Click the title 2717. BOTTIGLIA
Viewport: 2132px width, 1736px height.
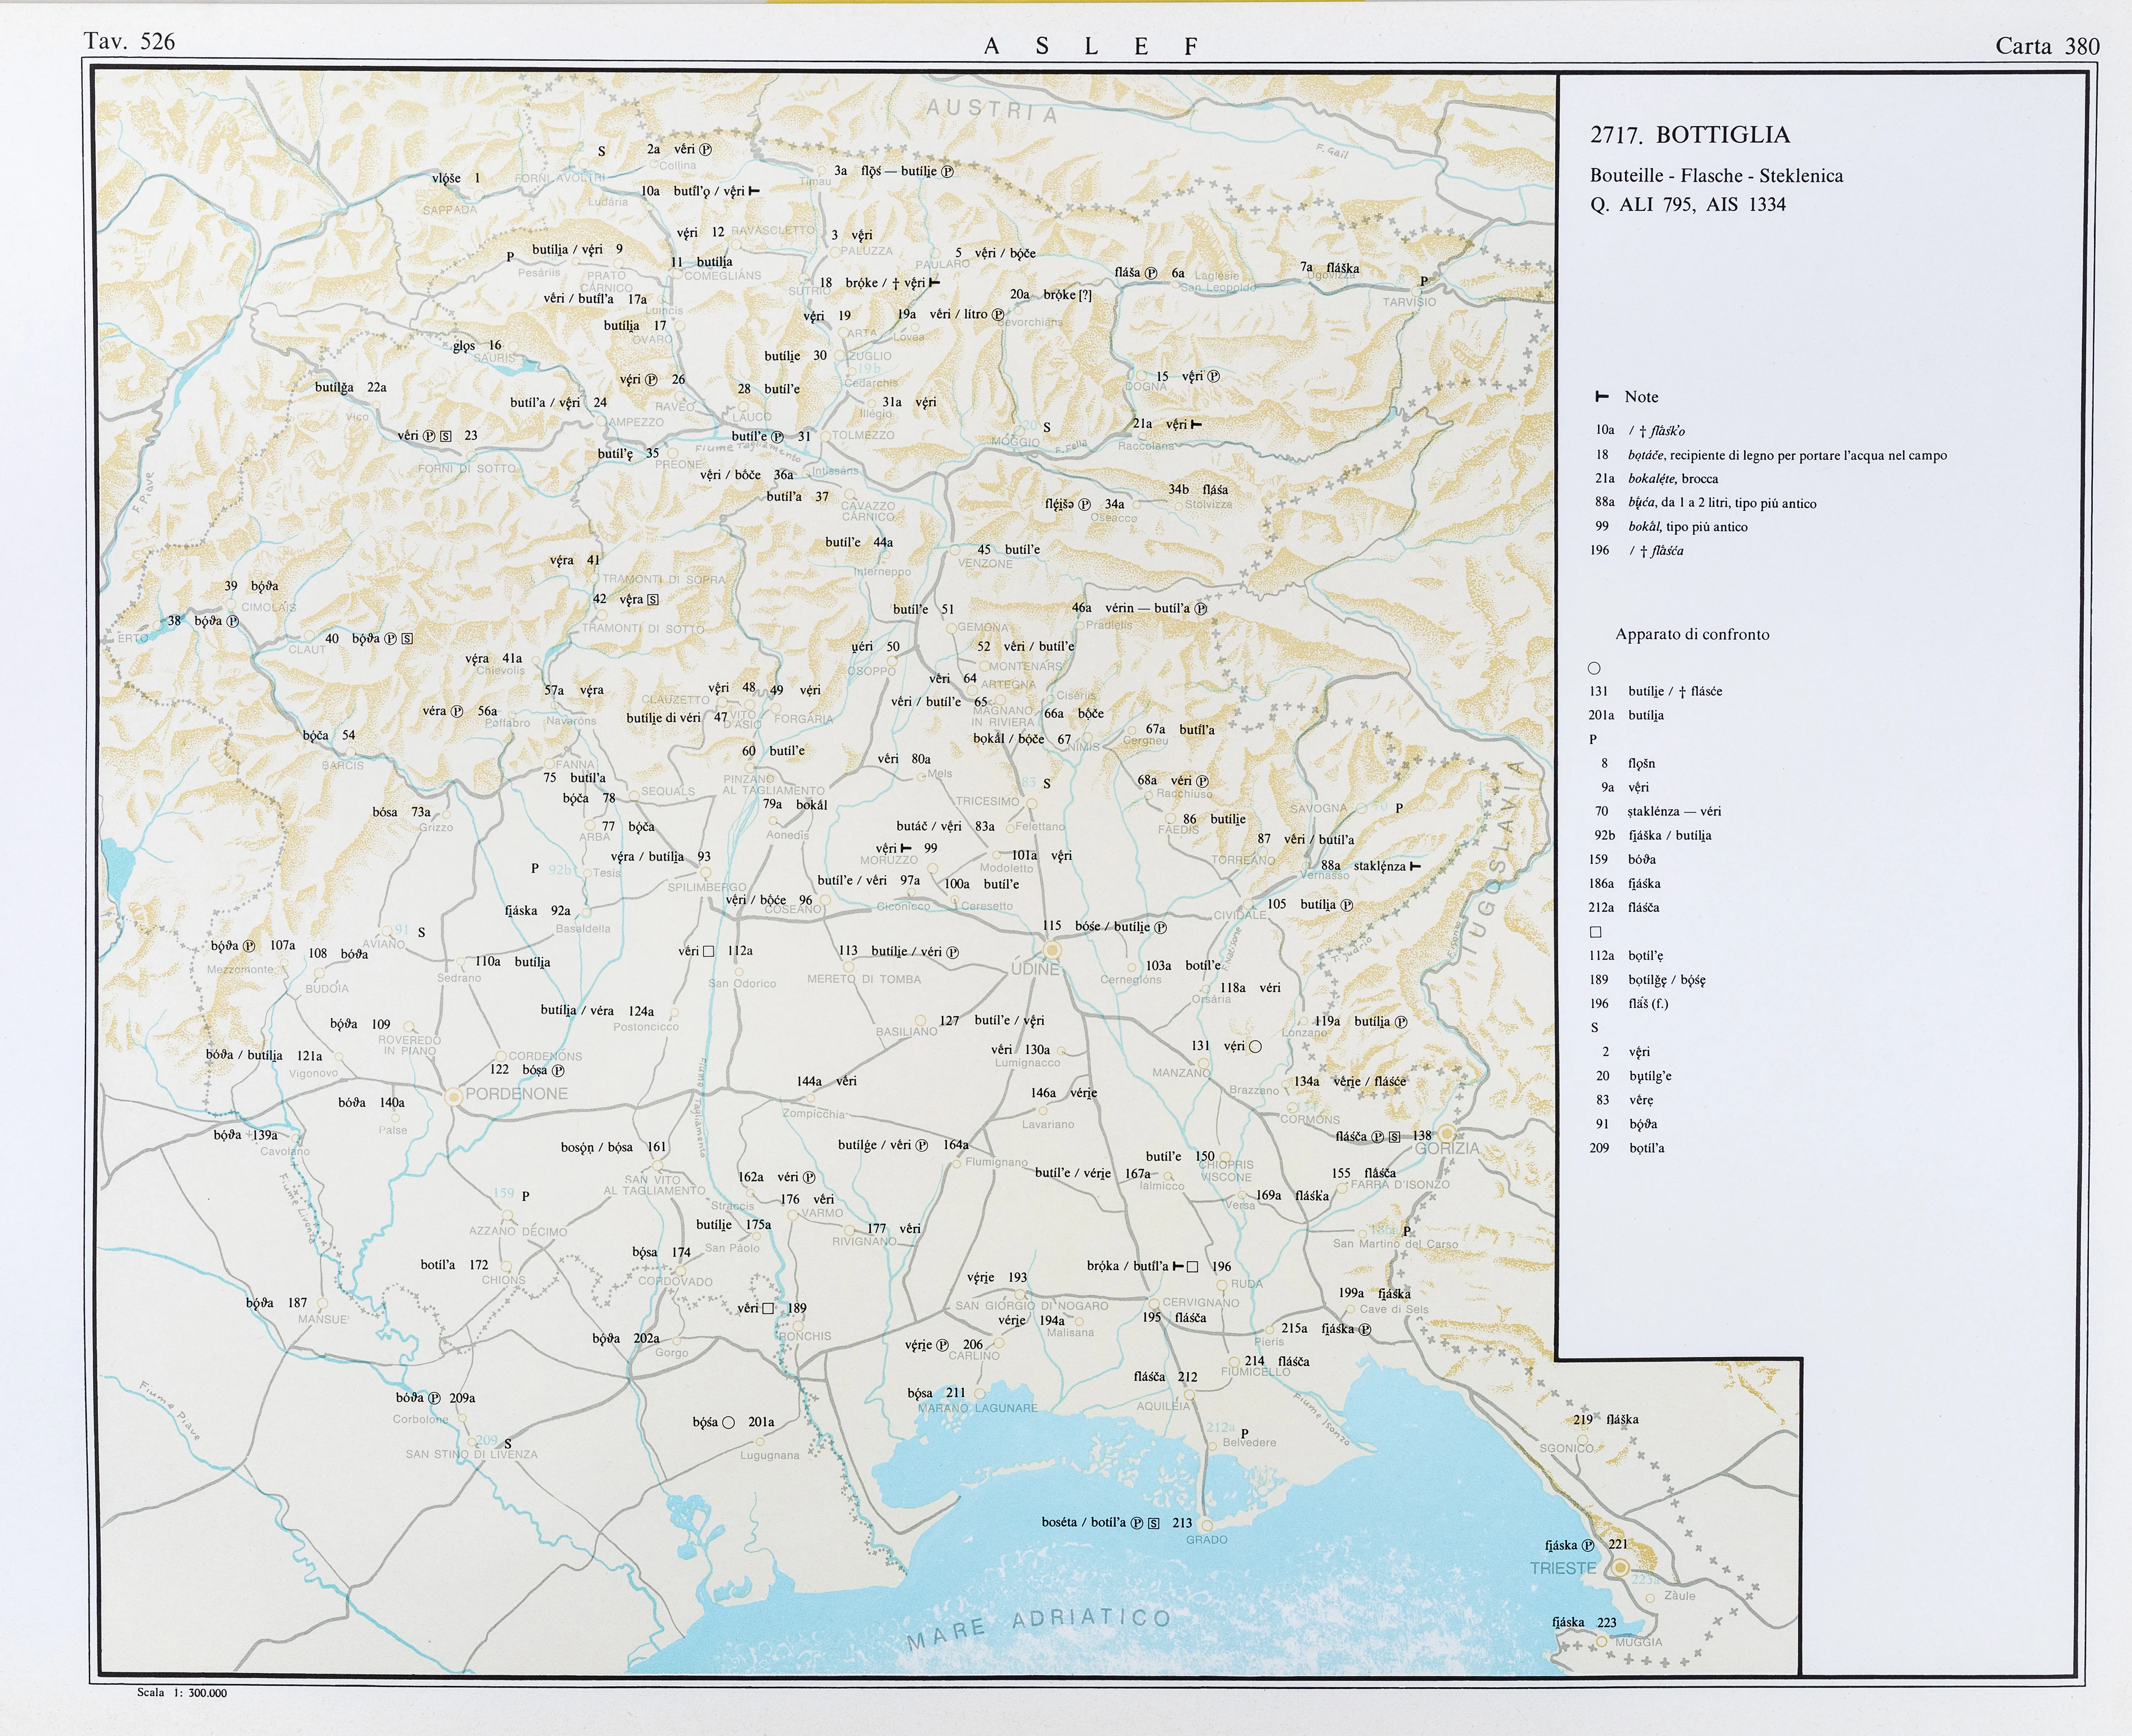(x=1690, y=135)
